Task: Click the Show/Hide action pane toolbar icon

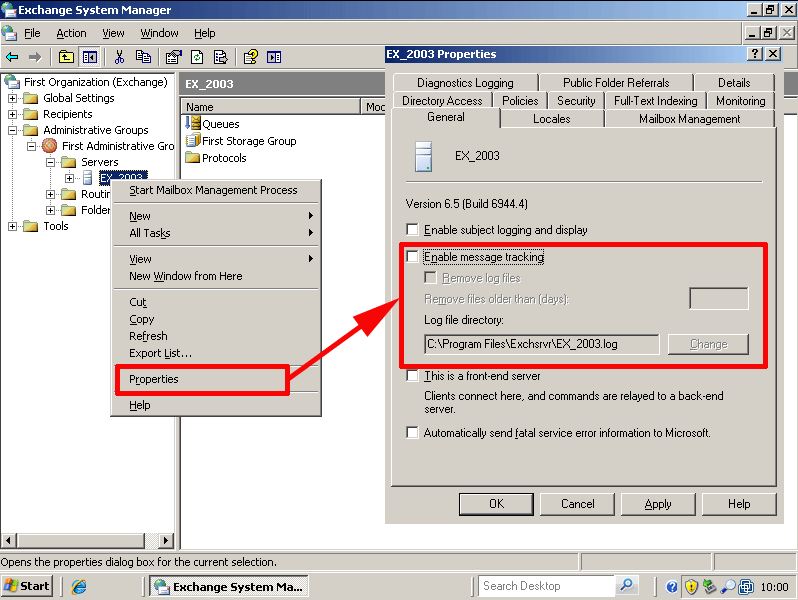Action: pyautogui.click(x=274, y=57)
